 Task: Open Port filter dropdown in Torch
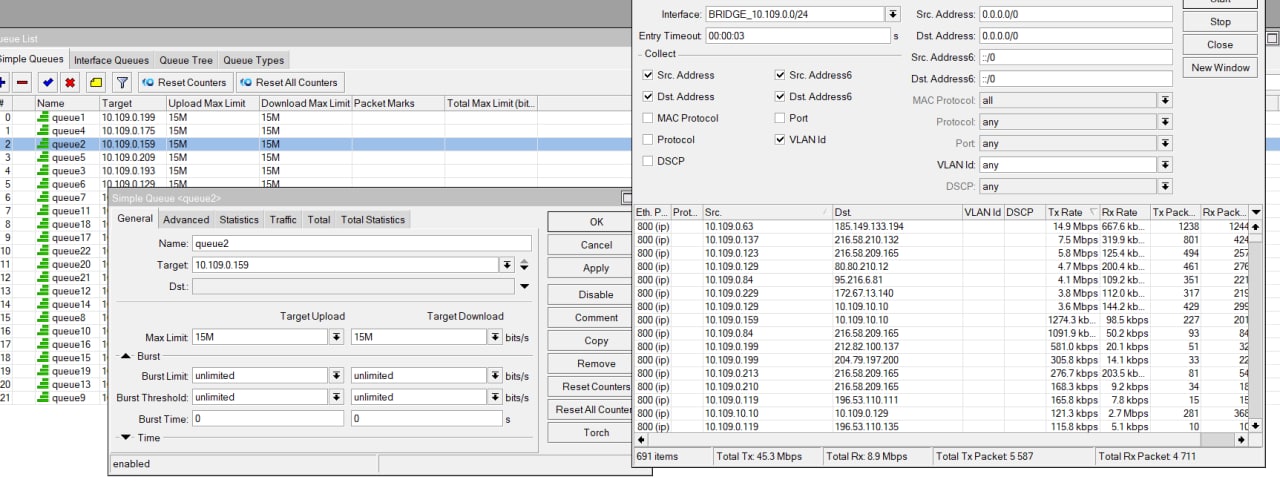(1165, 144)
